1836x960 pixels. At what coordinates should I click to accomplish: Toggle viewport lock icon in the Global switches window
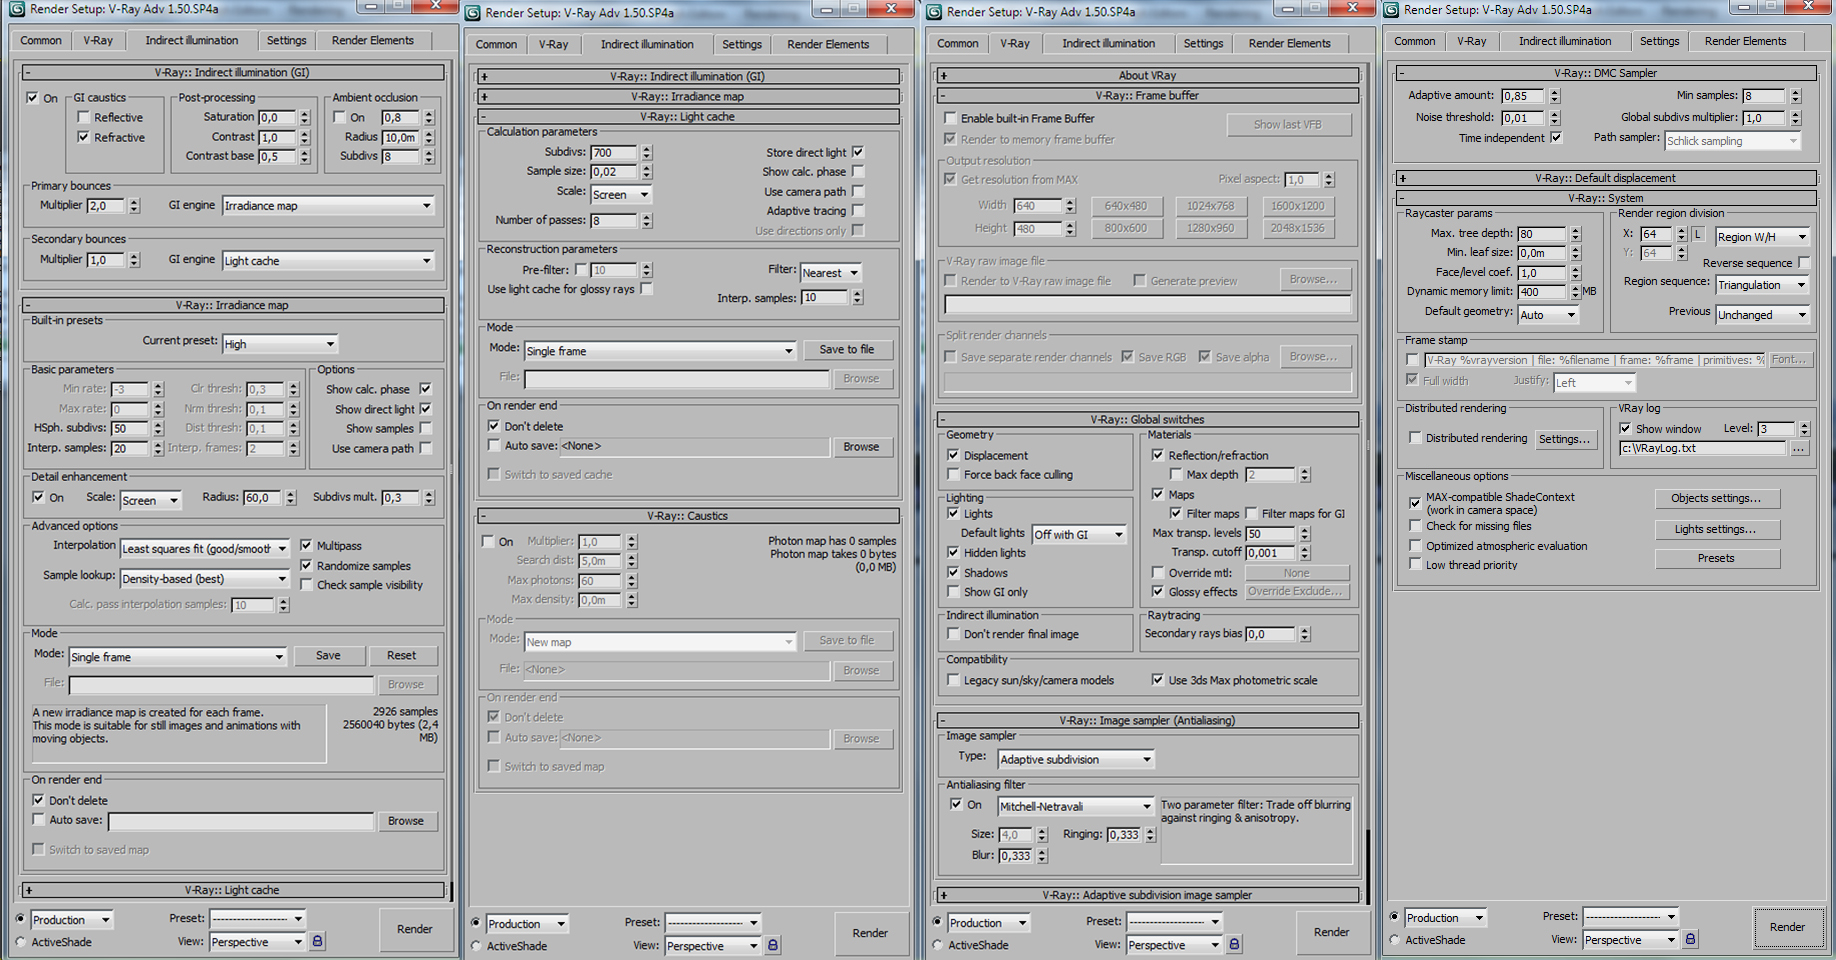1235,944
